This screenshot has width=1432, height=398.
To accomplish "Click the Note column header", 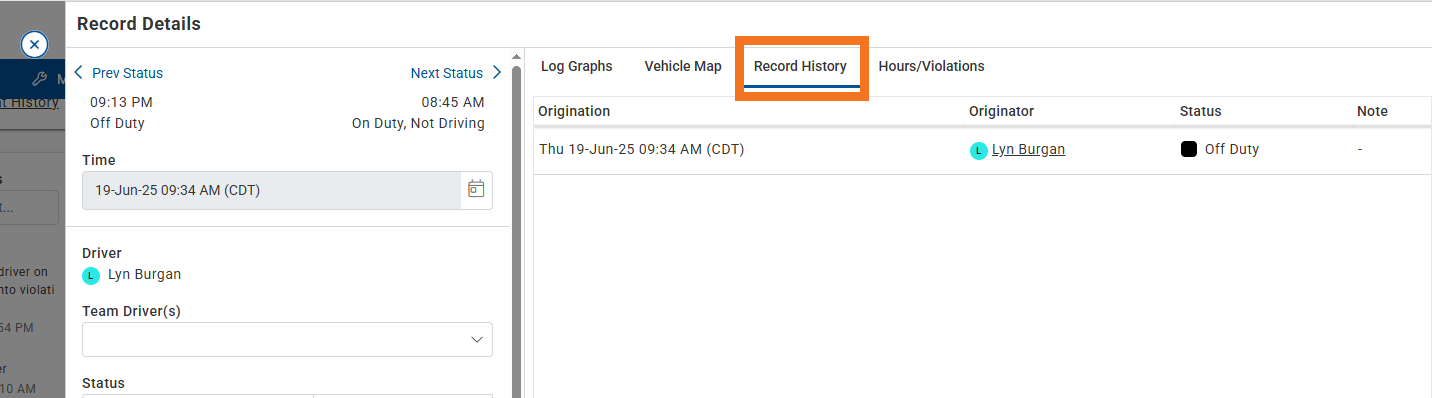I will coord(1372,111).
